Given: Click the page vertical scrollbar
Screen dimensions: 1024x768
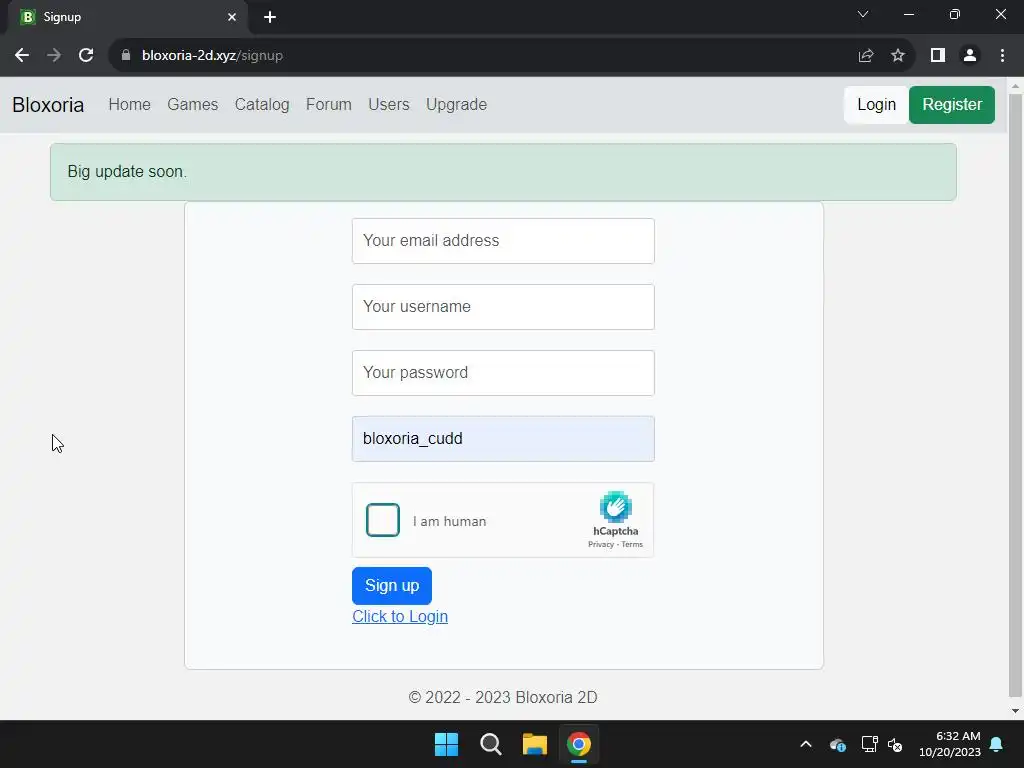Looking at the screenshot, I should (1016, 395).
